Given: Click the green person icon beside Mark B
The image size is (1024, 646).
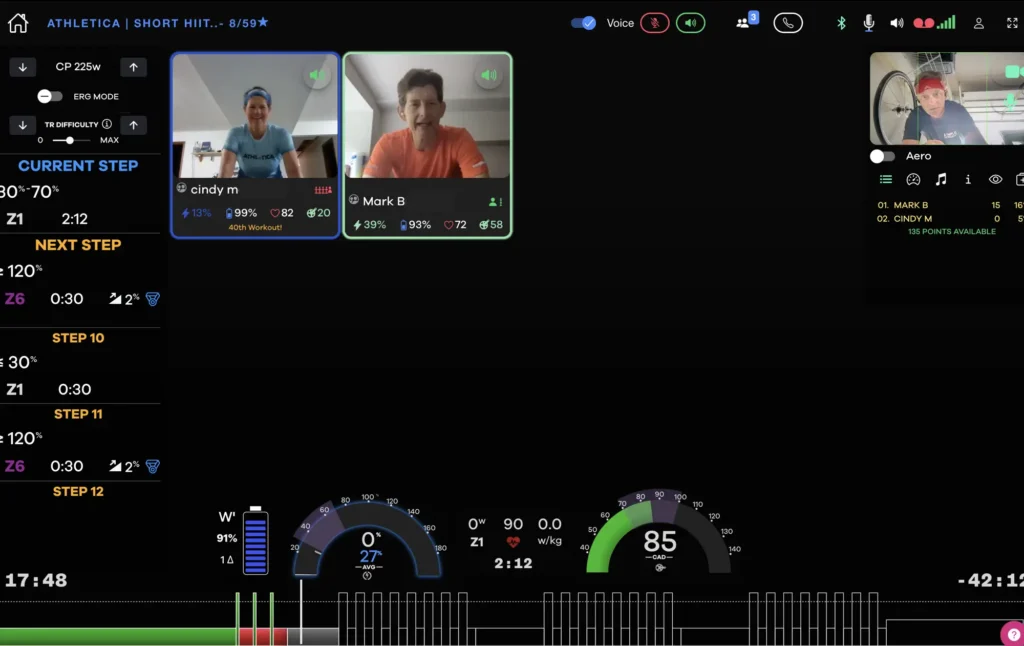Looking at the screenshot, I should [x=496, y=202].
